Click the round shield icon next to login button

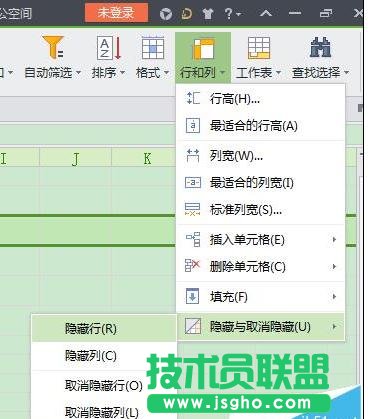coord(166,14)
